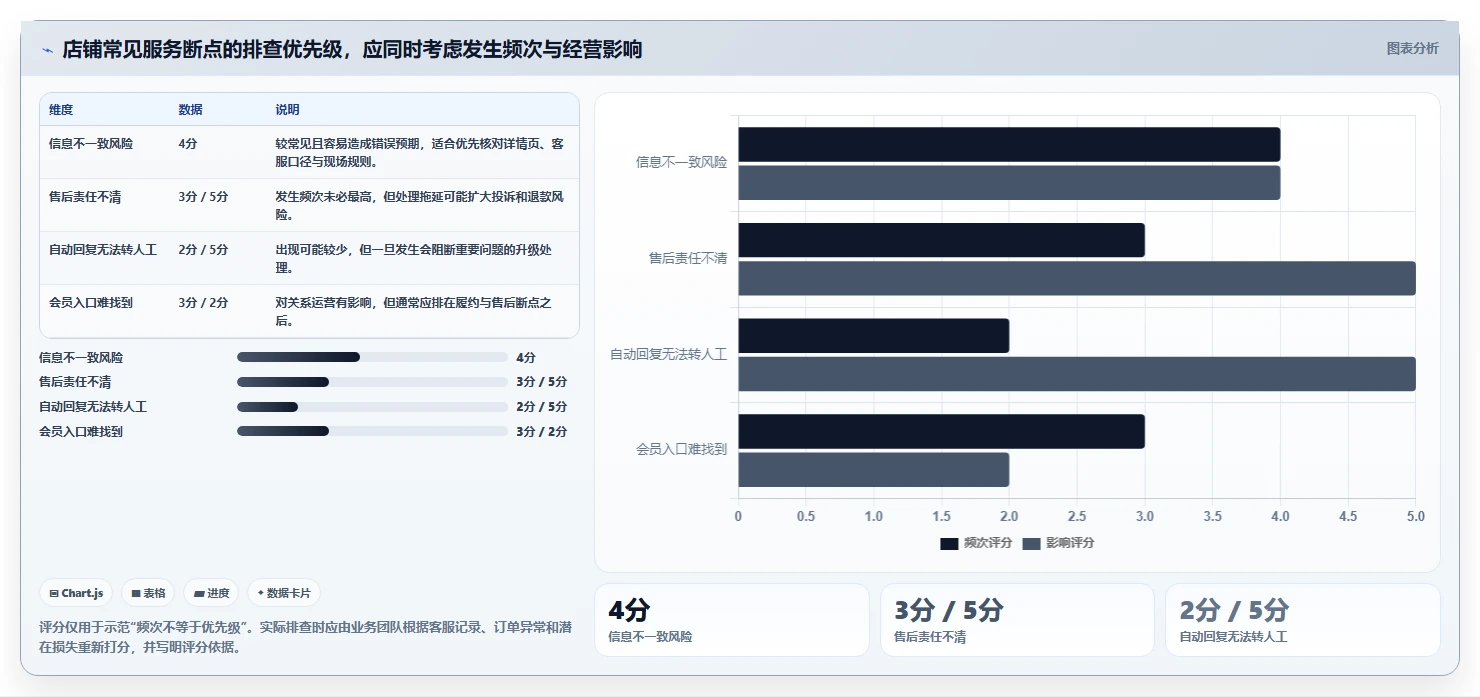1480x697 pixels.
Task: Click the 会员入口难找到 chart axis label
Action: pyautogui.click(x=681, y=450)
